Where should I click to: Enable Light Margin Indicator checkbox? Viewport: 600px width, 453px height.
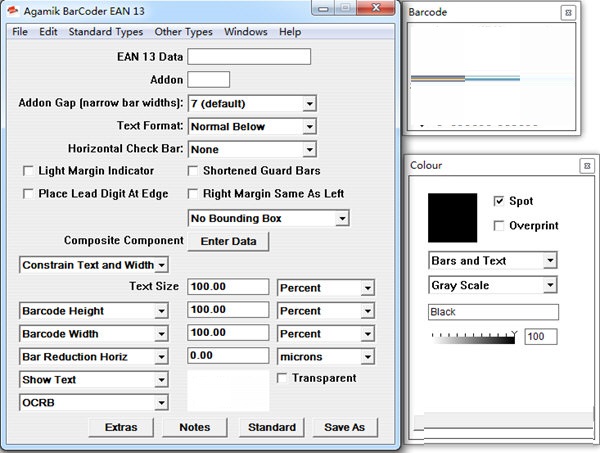tap(28, 171)
